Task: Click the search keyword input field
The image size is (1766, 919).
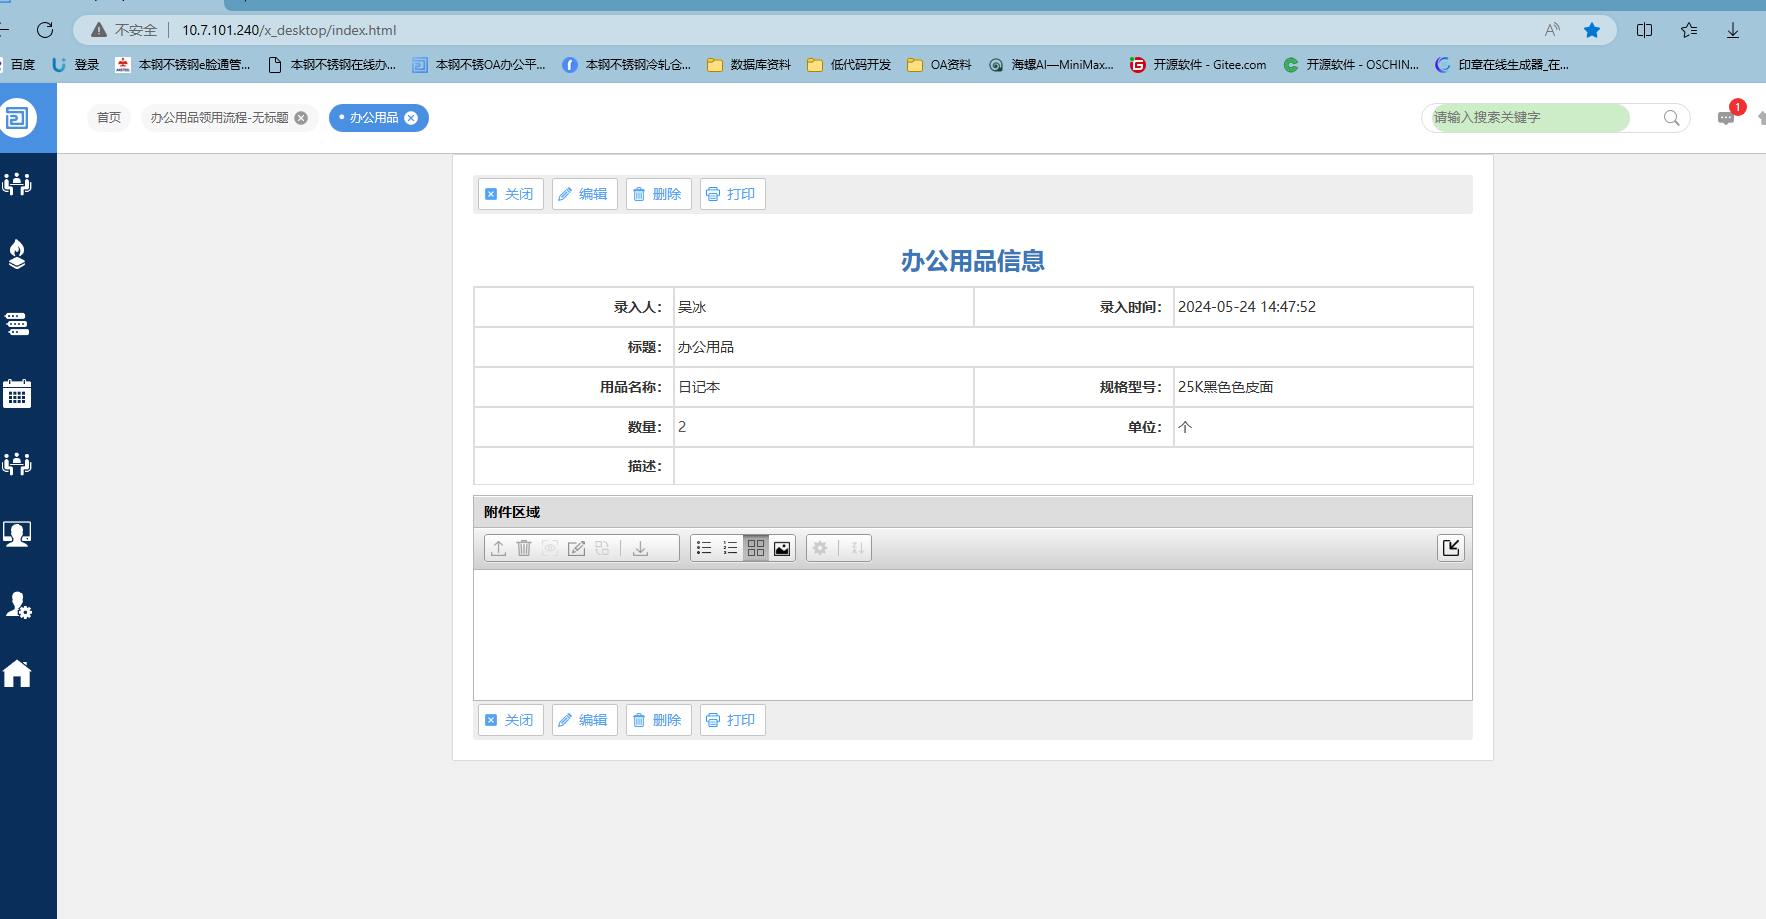Action: (x=1530, y=118)
